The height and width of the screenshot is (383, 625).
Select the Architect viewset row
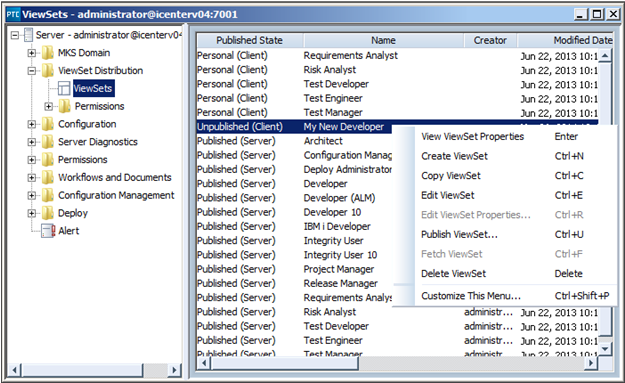294,141
